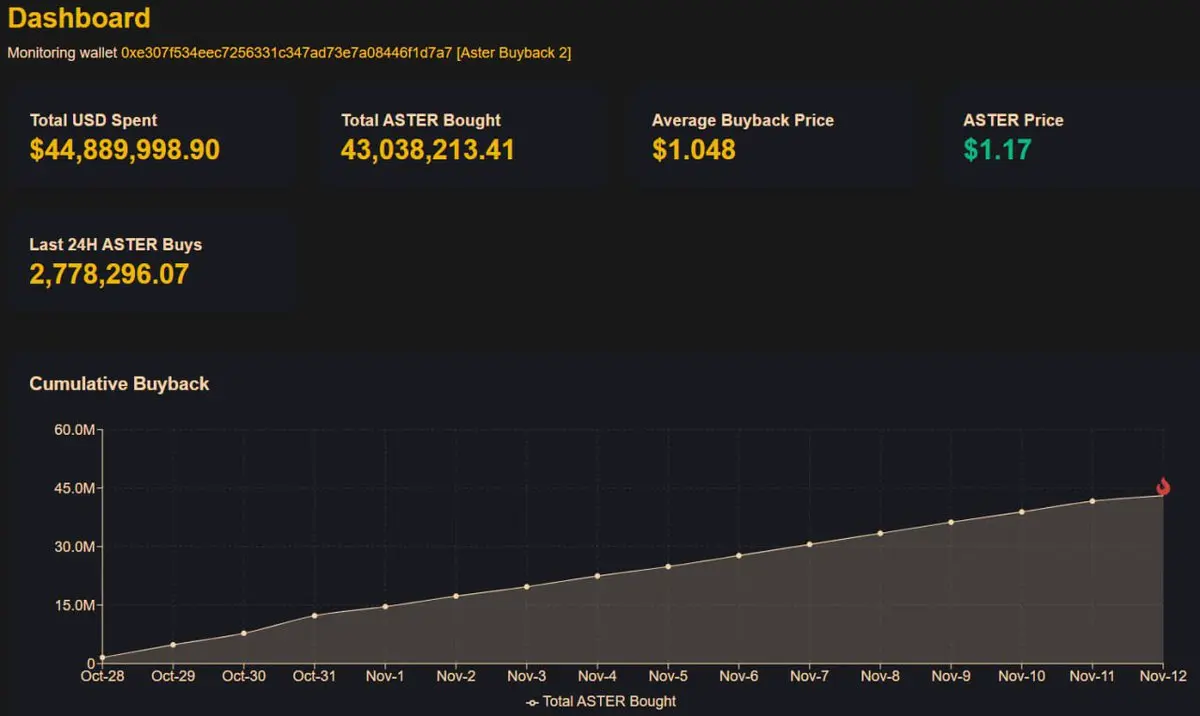Click the Oct-29 data point on chart
The width and height of the screenshot is (1200, 716).
pos(173,645)
